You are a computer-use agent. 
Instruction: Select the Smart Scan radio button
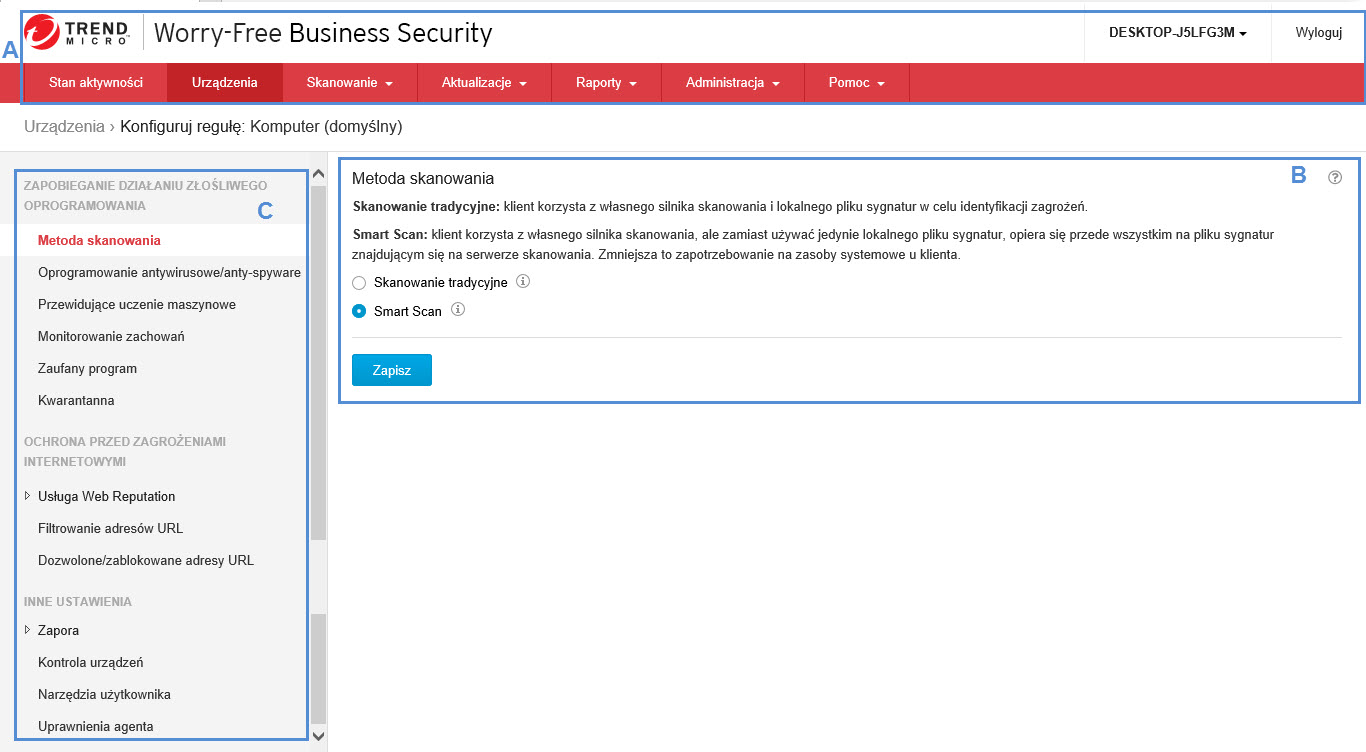360,311
